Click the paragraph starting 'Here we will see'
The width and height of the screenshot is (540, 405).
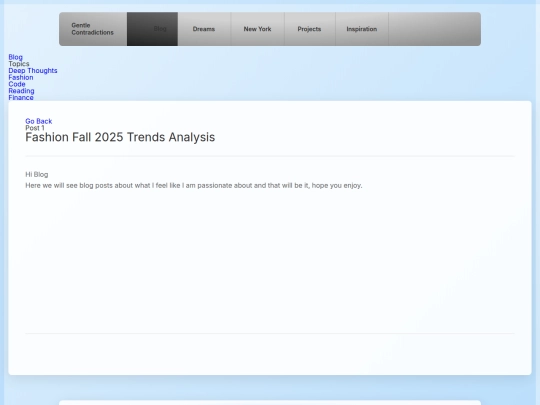click(194, 186)
